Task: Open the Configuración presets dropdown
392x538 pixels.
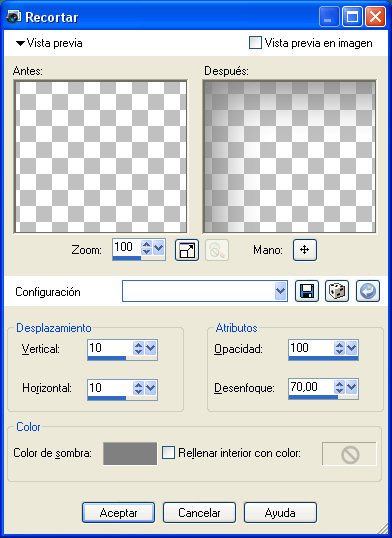Action: [280, 291]
